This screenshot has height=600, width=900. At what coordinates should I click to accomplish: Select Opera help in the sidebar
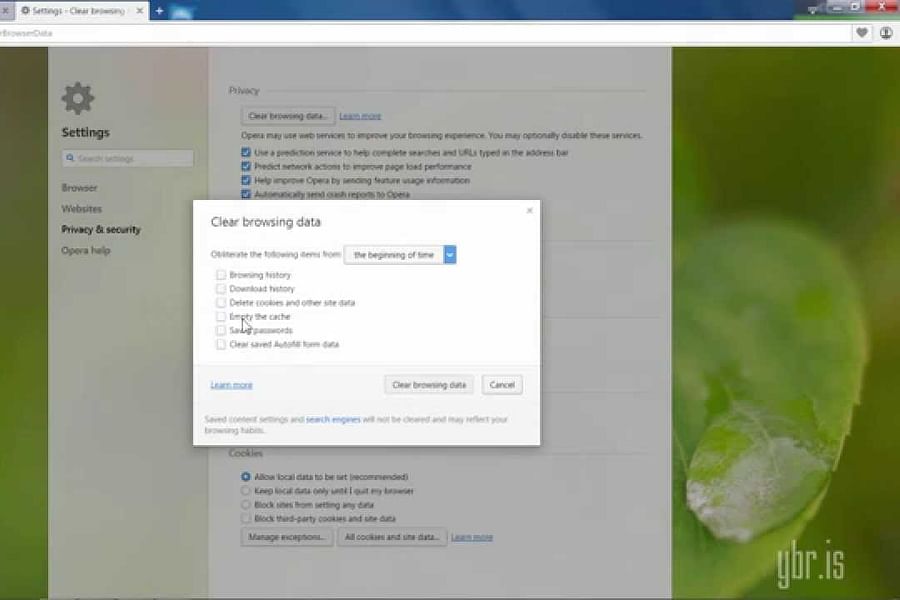click(x=84, y=250)
